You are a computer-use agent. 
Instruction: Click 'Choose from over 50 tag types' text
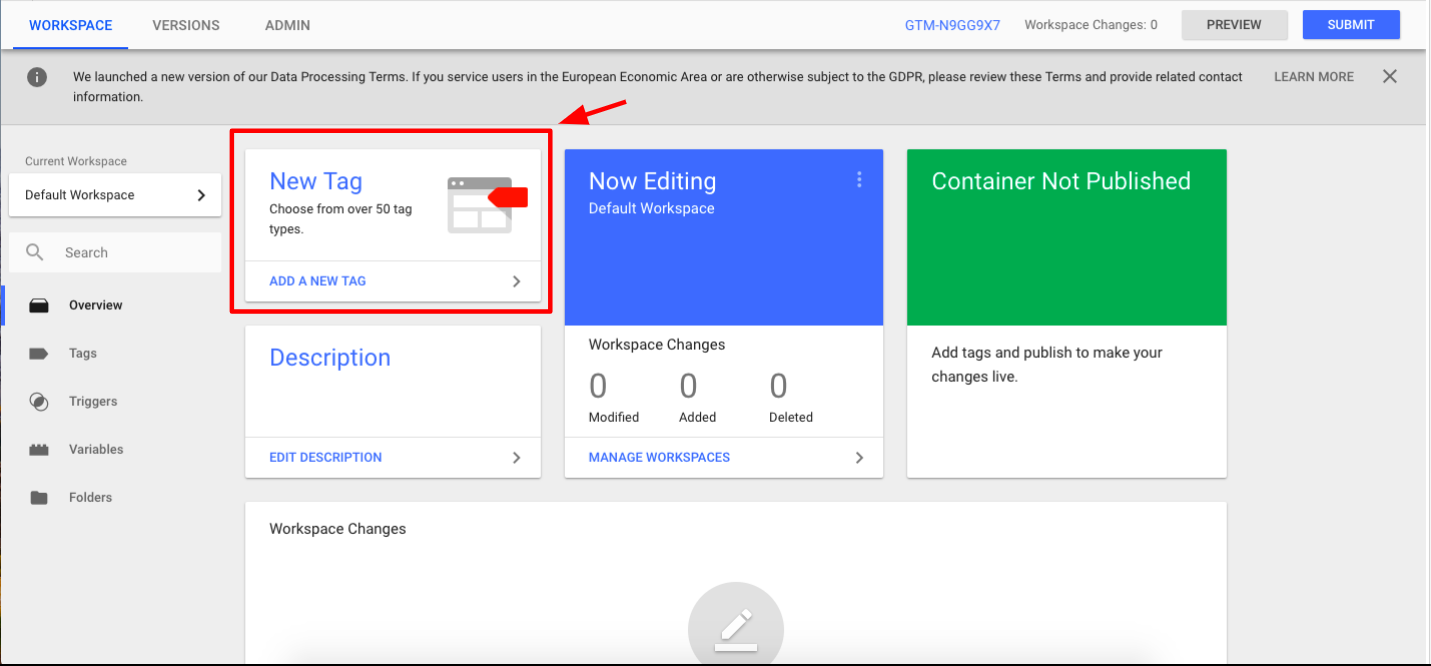340,220
